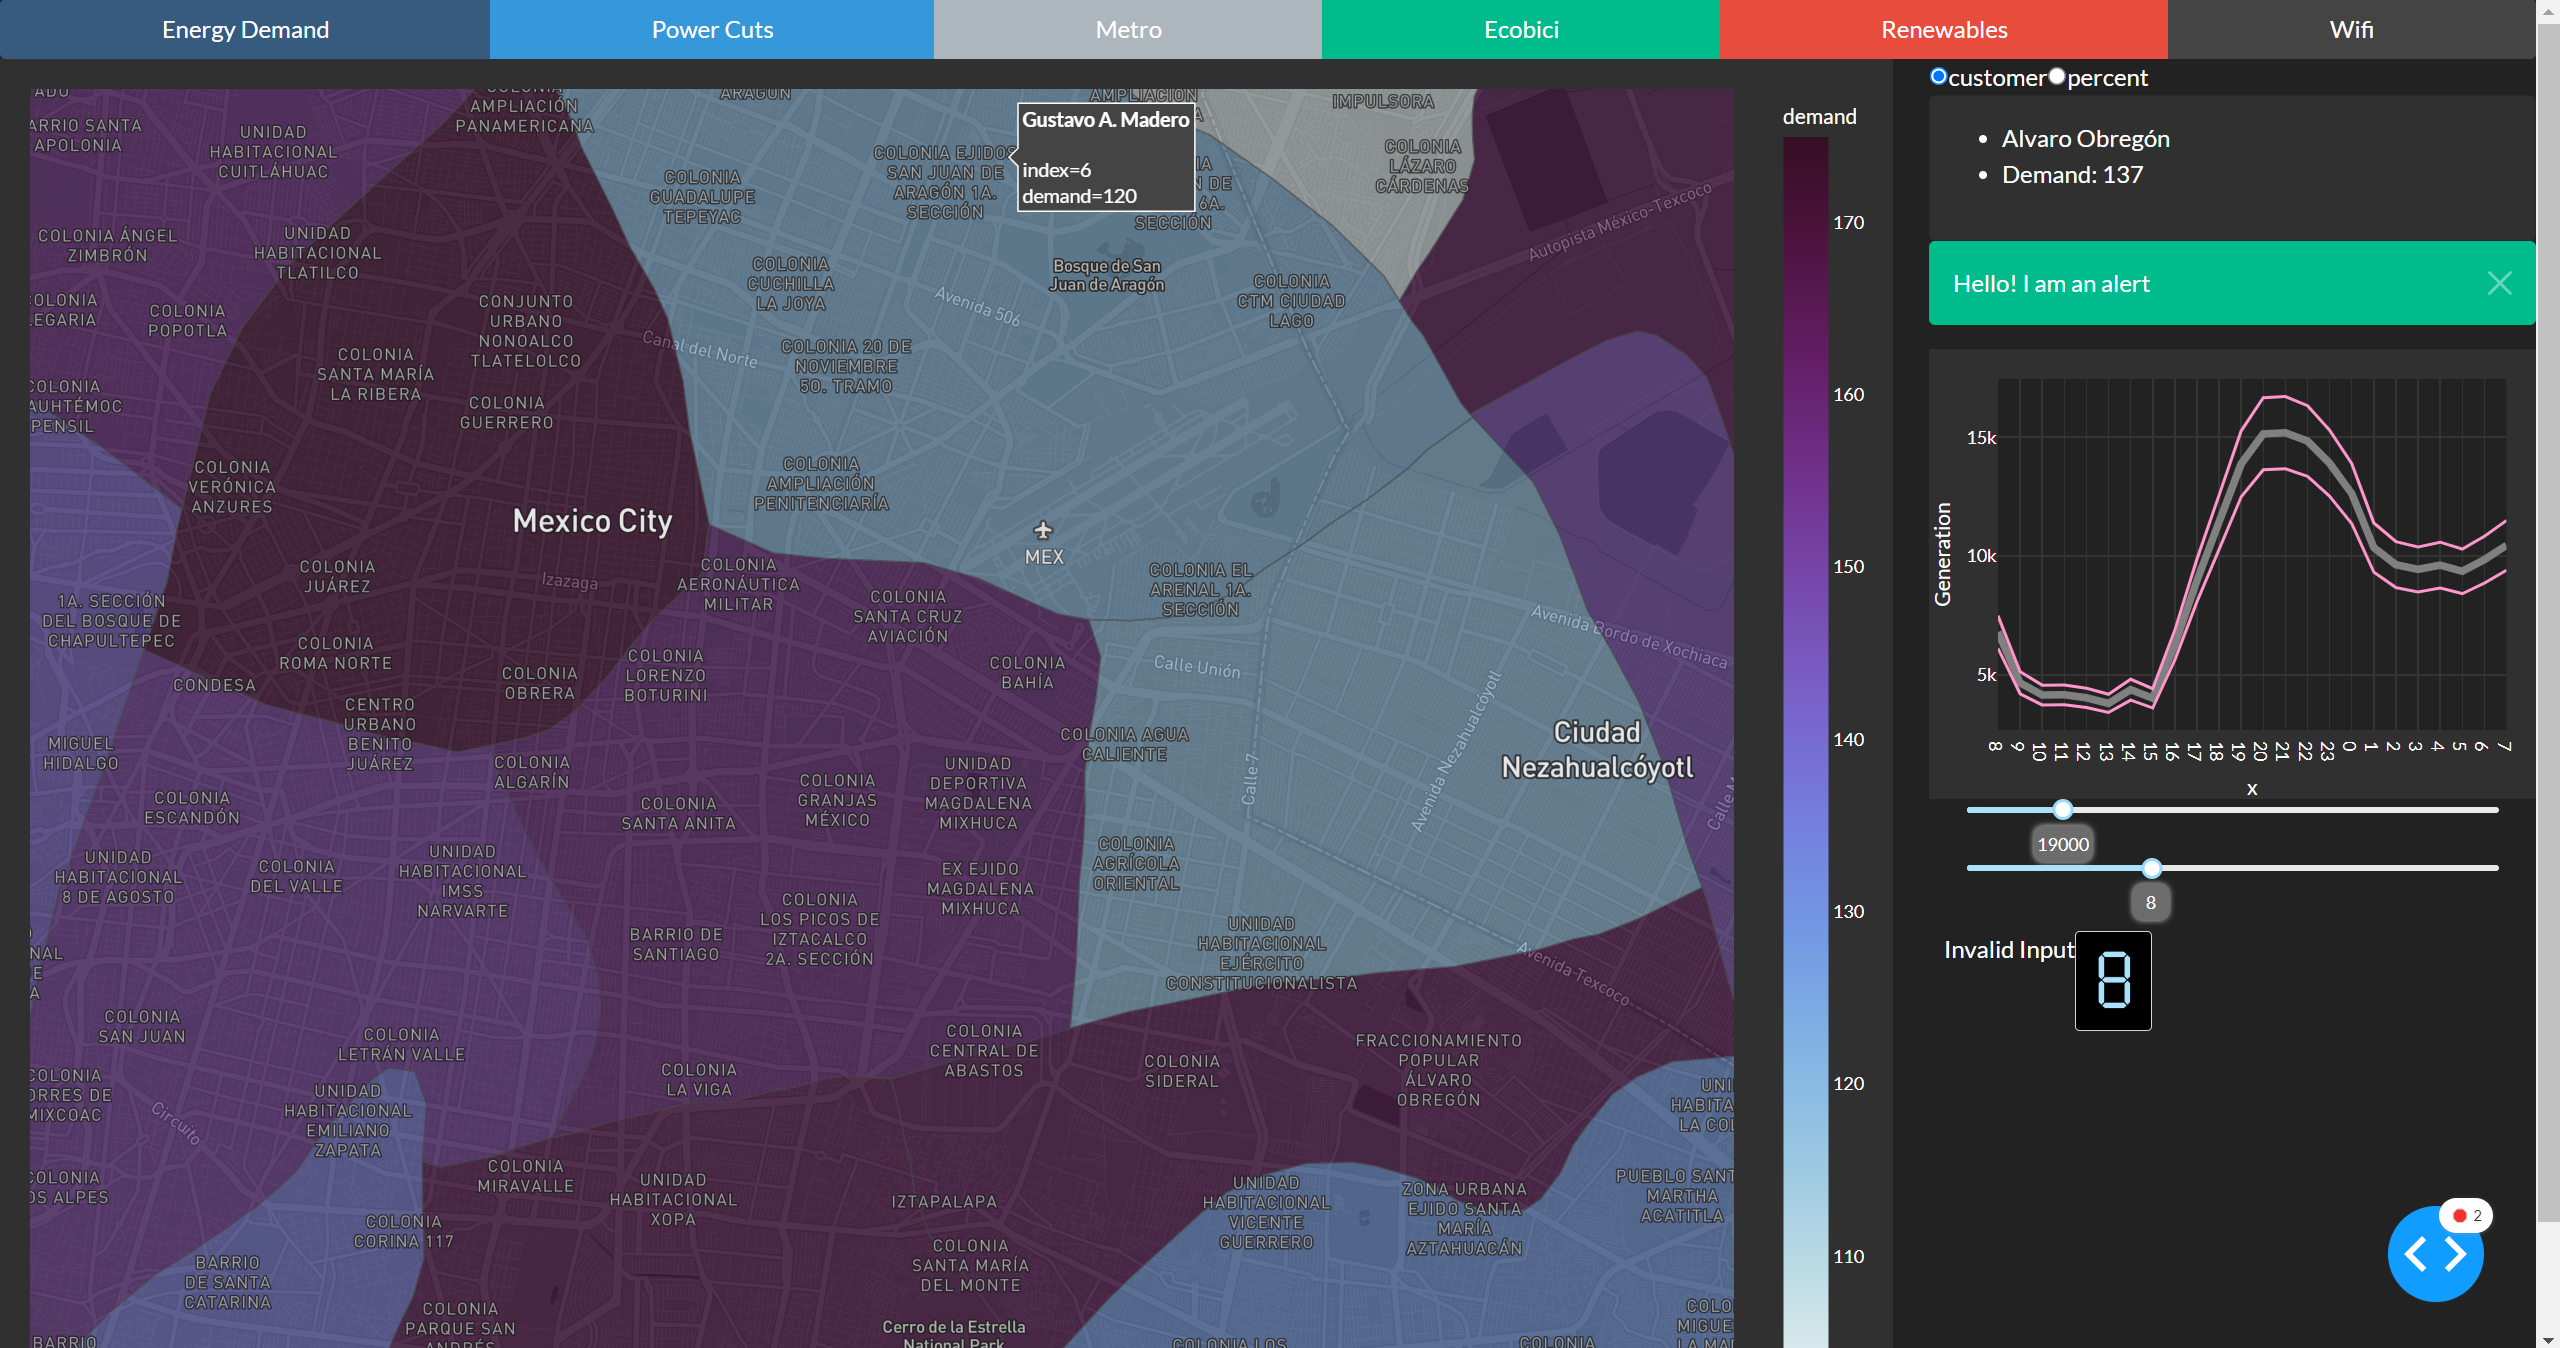Click the MEX airport icon on map
This screenshot has width=2560, height=1348.
click(x=1043, y=530)
